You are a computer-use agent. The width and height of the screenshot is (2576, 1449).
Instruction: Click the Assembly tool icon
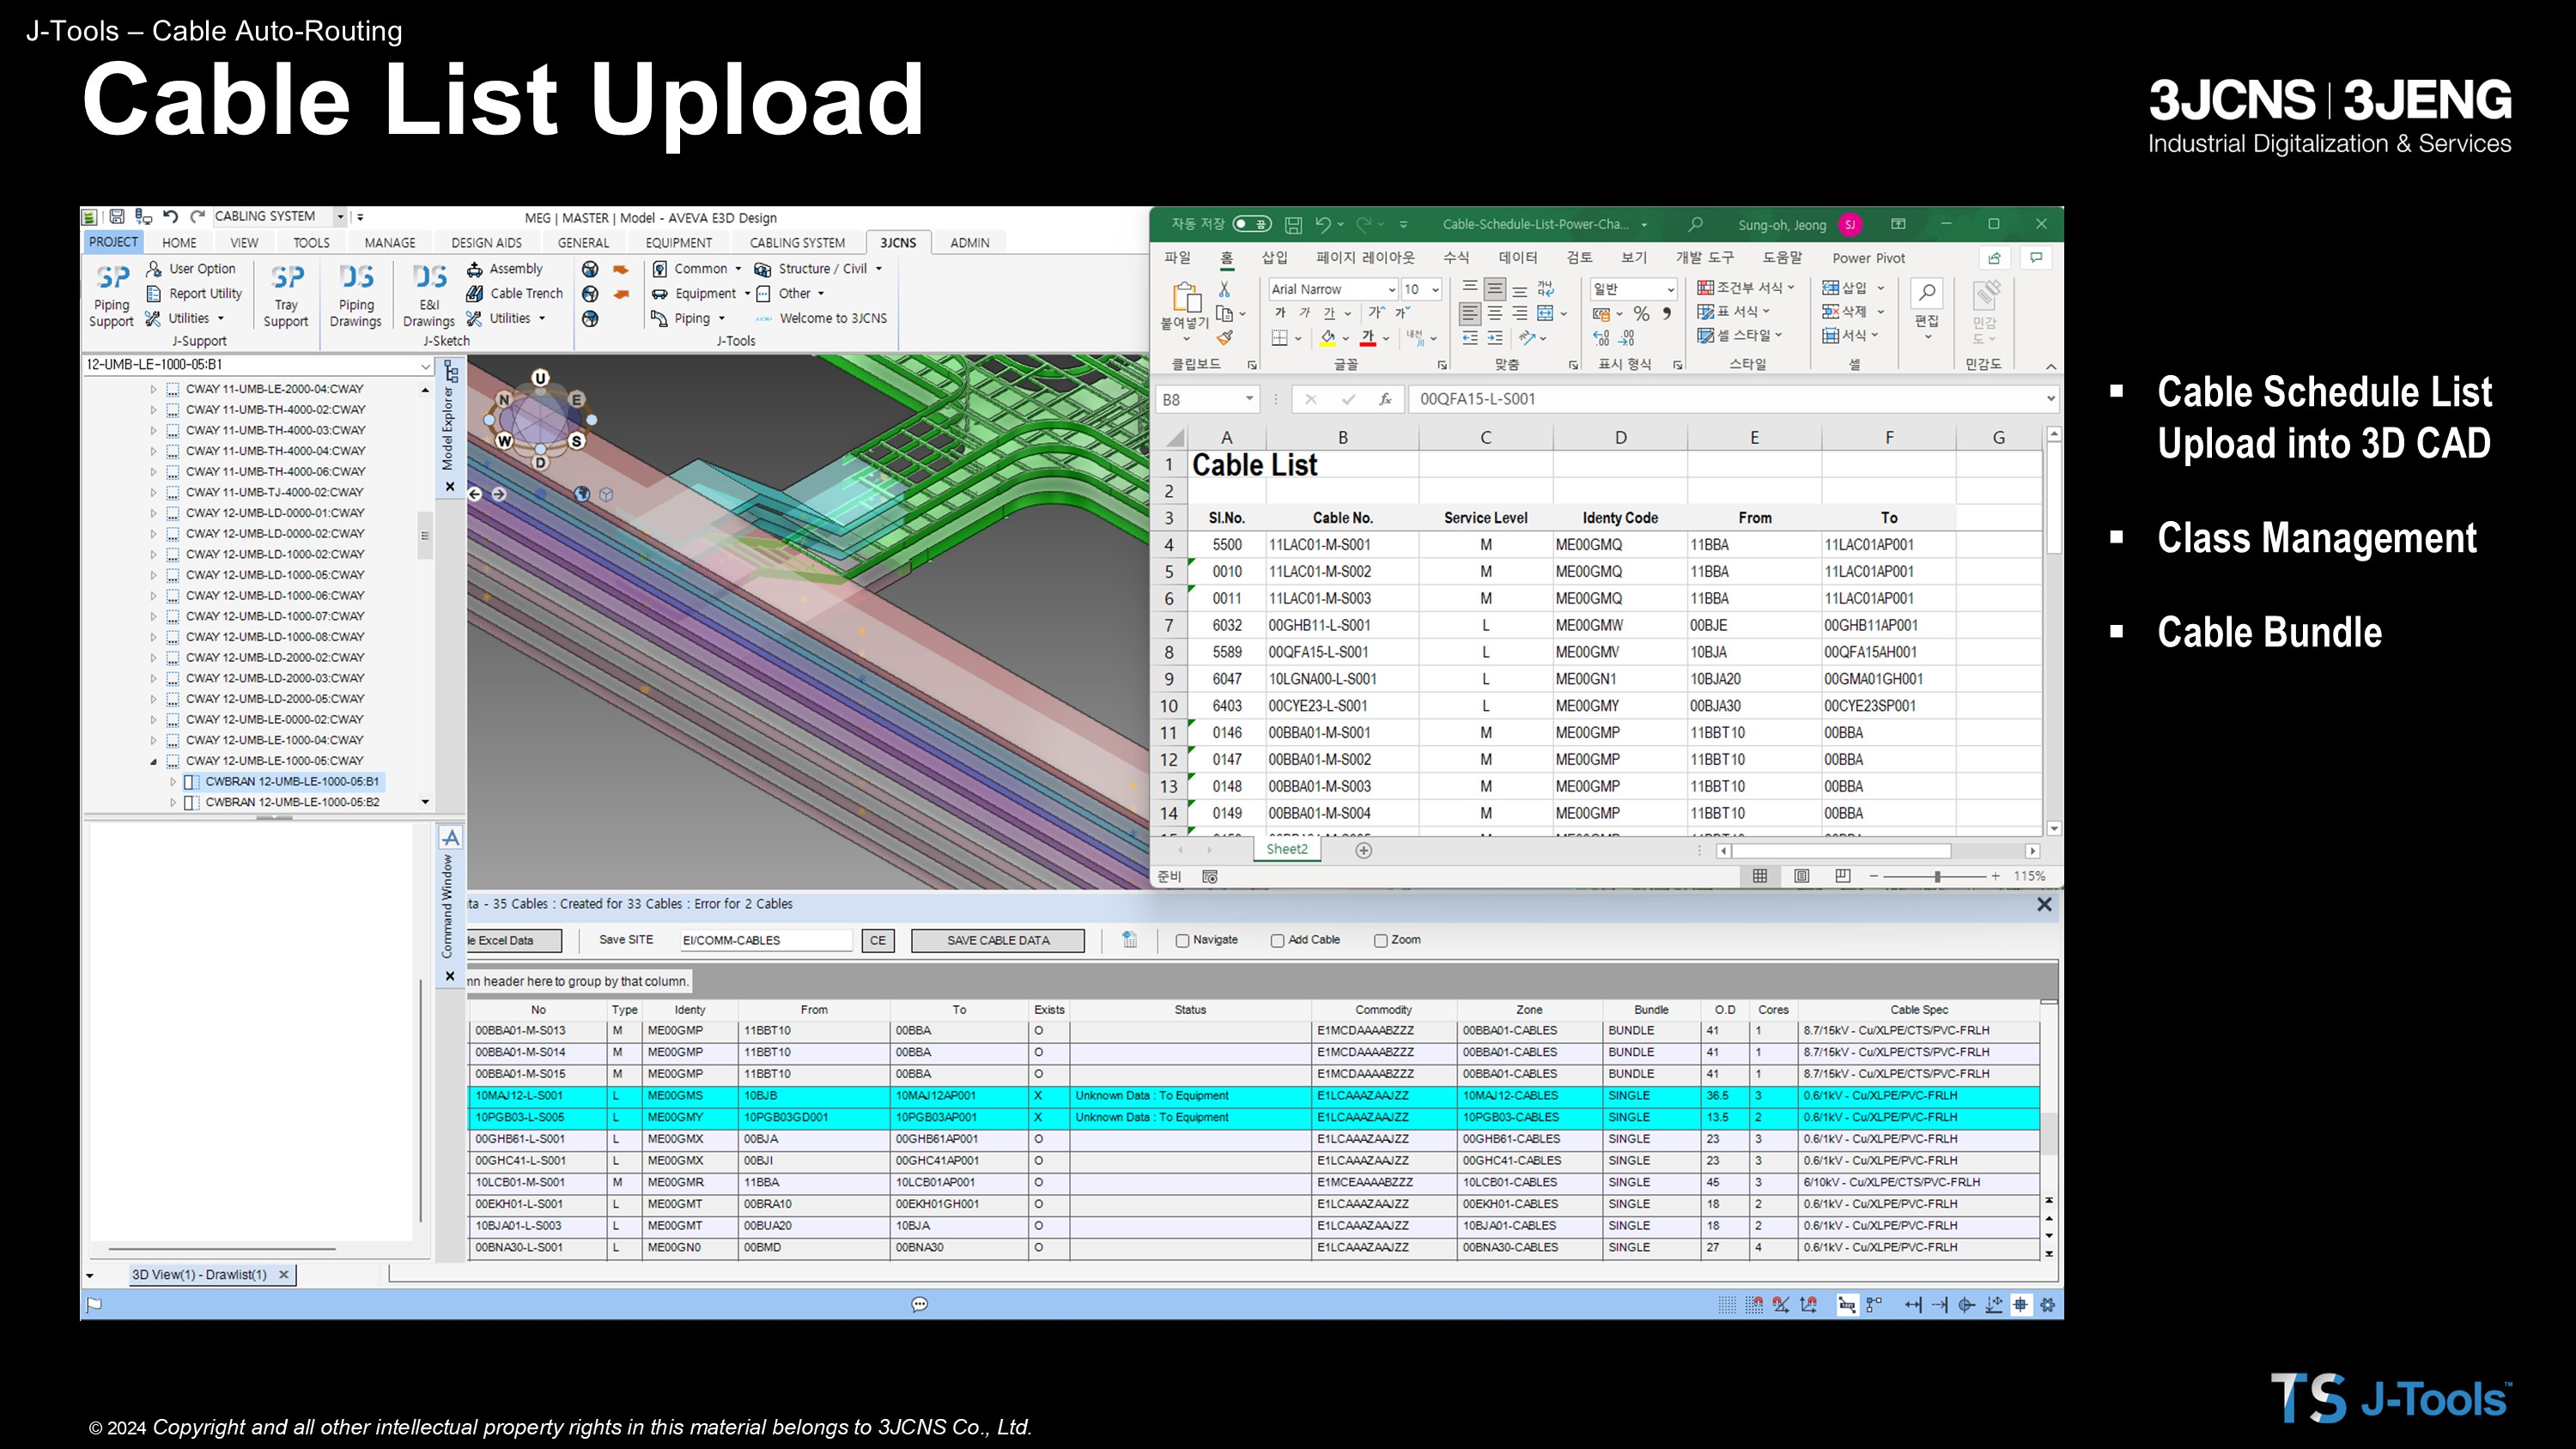pos(475,269)
